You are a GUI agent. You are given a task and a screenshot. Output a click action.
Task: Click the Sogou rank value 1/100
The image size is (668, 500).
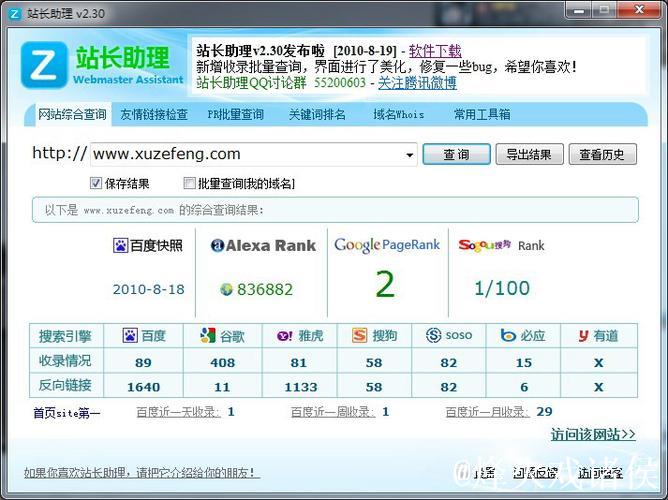(502, 288)
